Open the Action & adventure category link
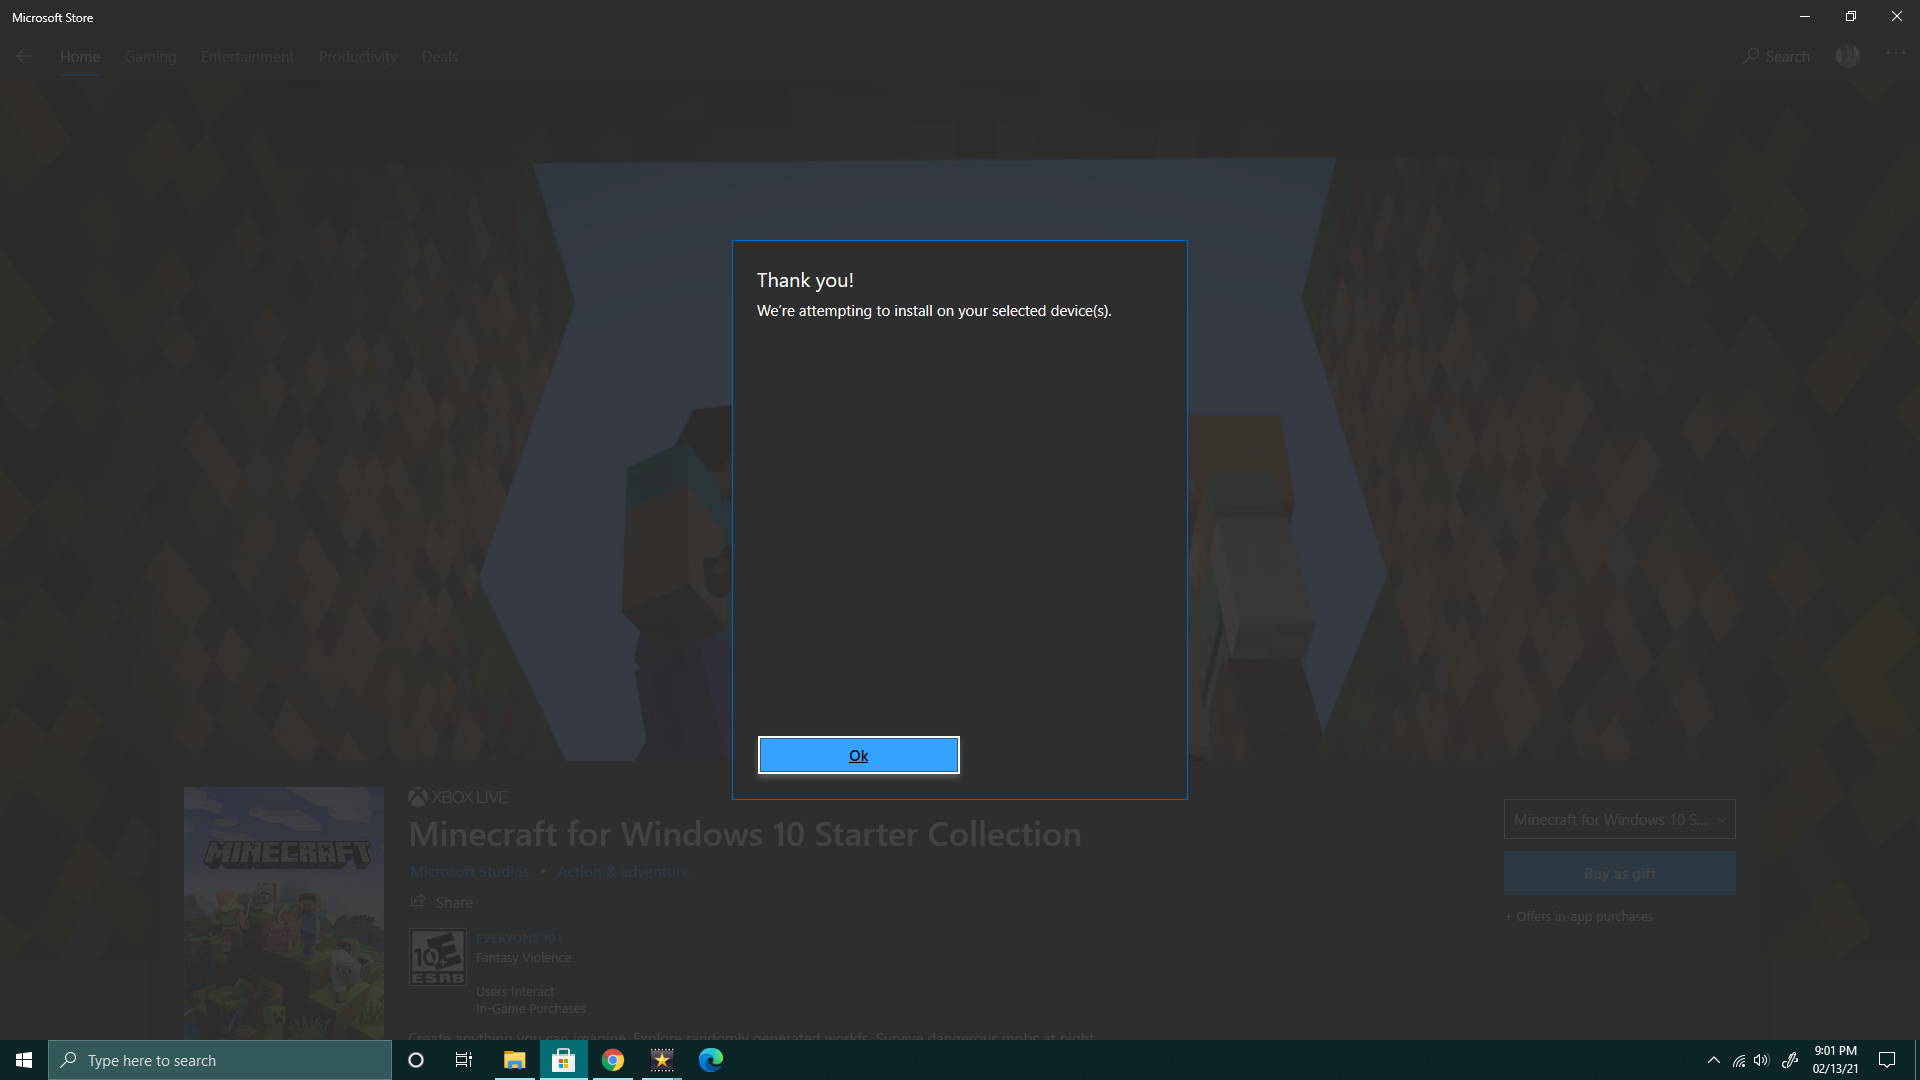The width and height of the screenshot is (1920, 1080). coord(623,872)
